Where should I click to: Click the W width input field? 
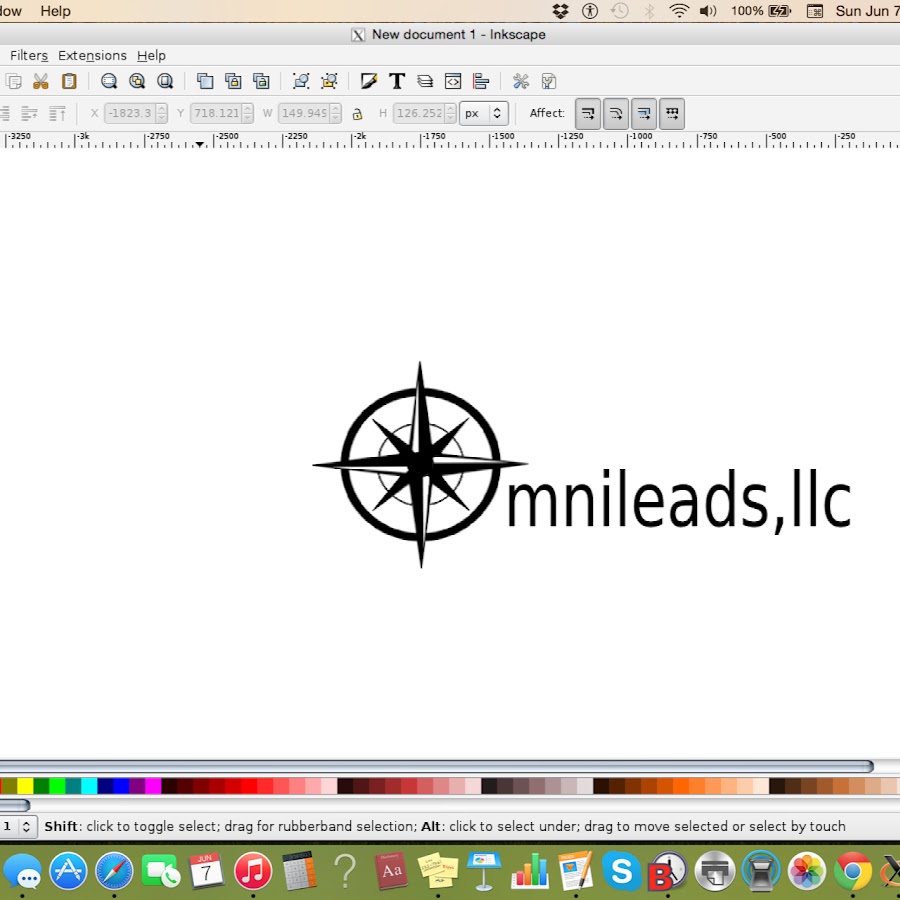(305, 113)
